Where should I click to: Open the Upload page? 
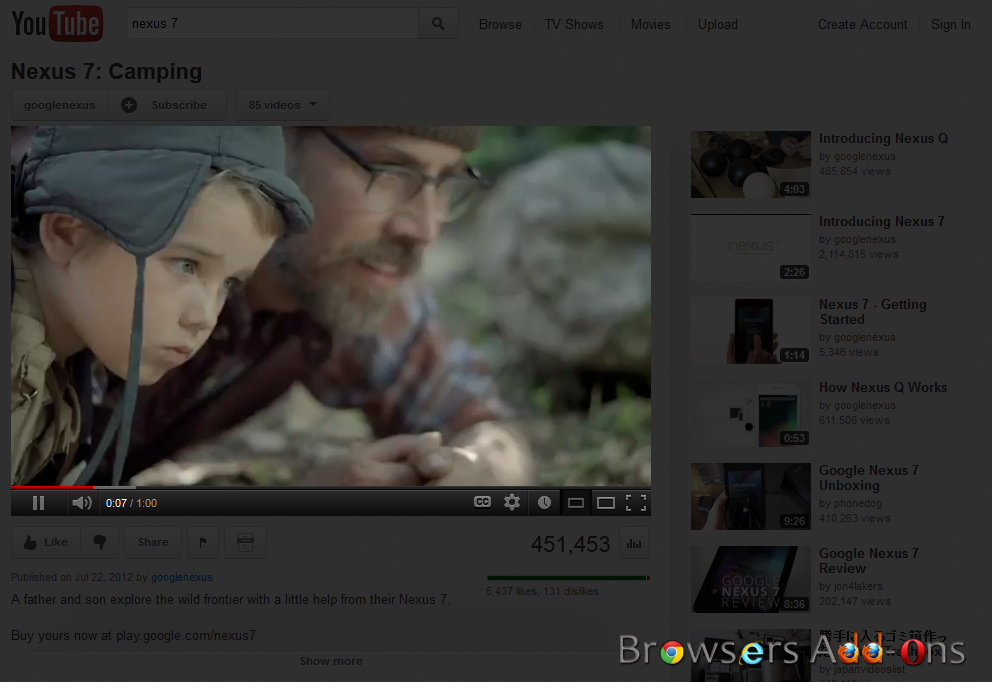(717, 24)
